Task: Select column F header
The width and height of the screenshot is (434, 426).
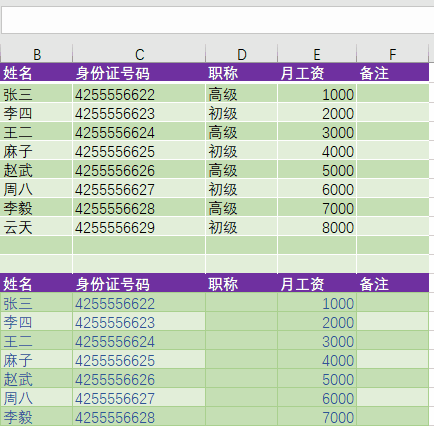Action: pos(393,54)
